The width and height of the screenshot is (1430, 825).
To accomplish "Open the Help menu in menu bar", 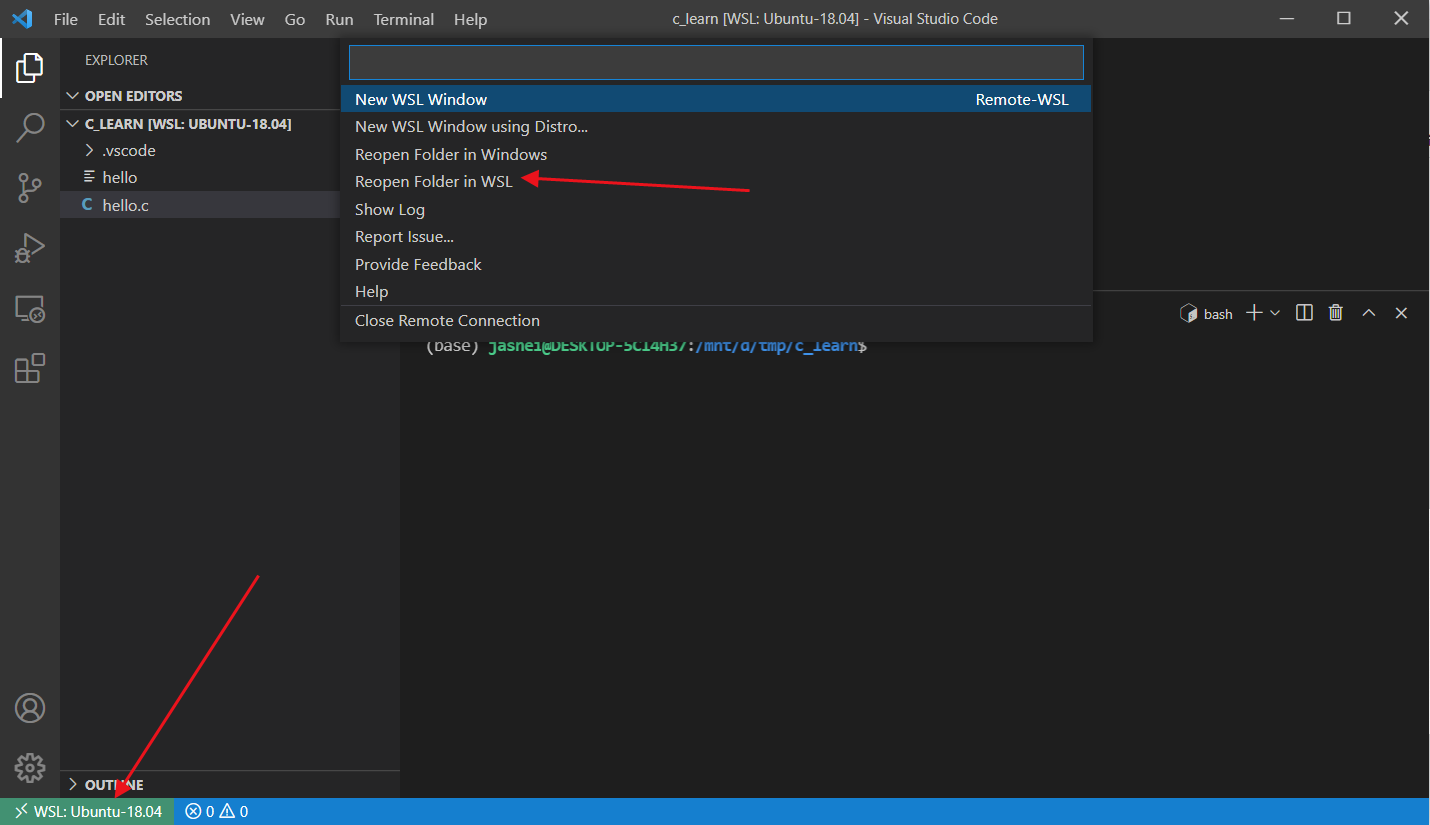I will tap(470, 19).
